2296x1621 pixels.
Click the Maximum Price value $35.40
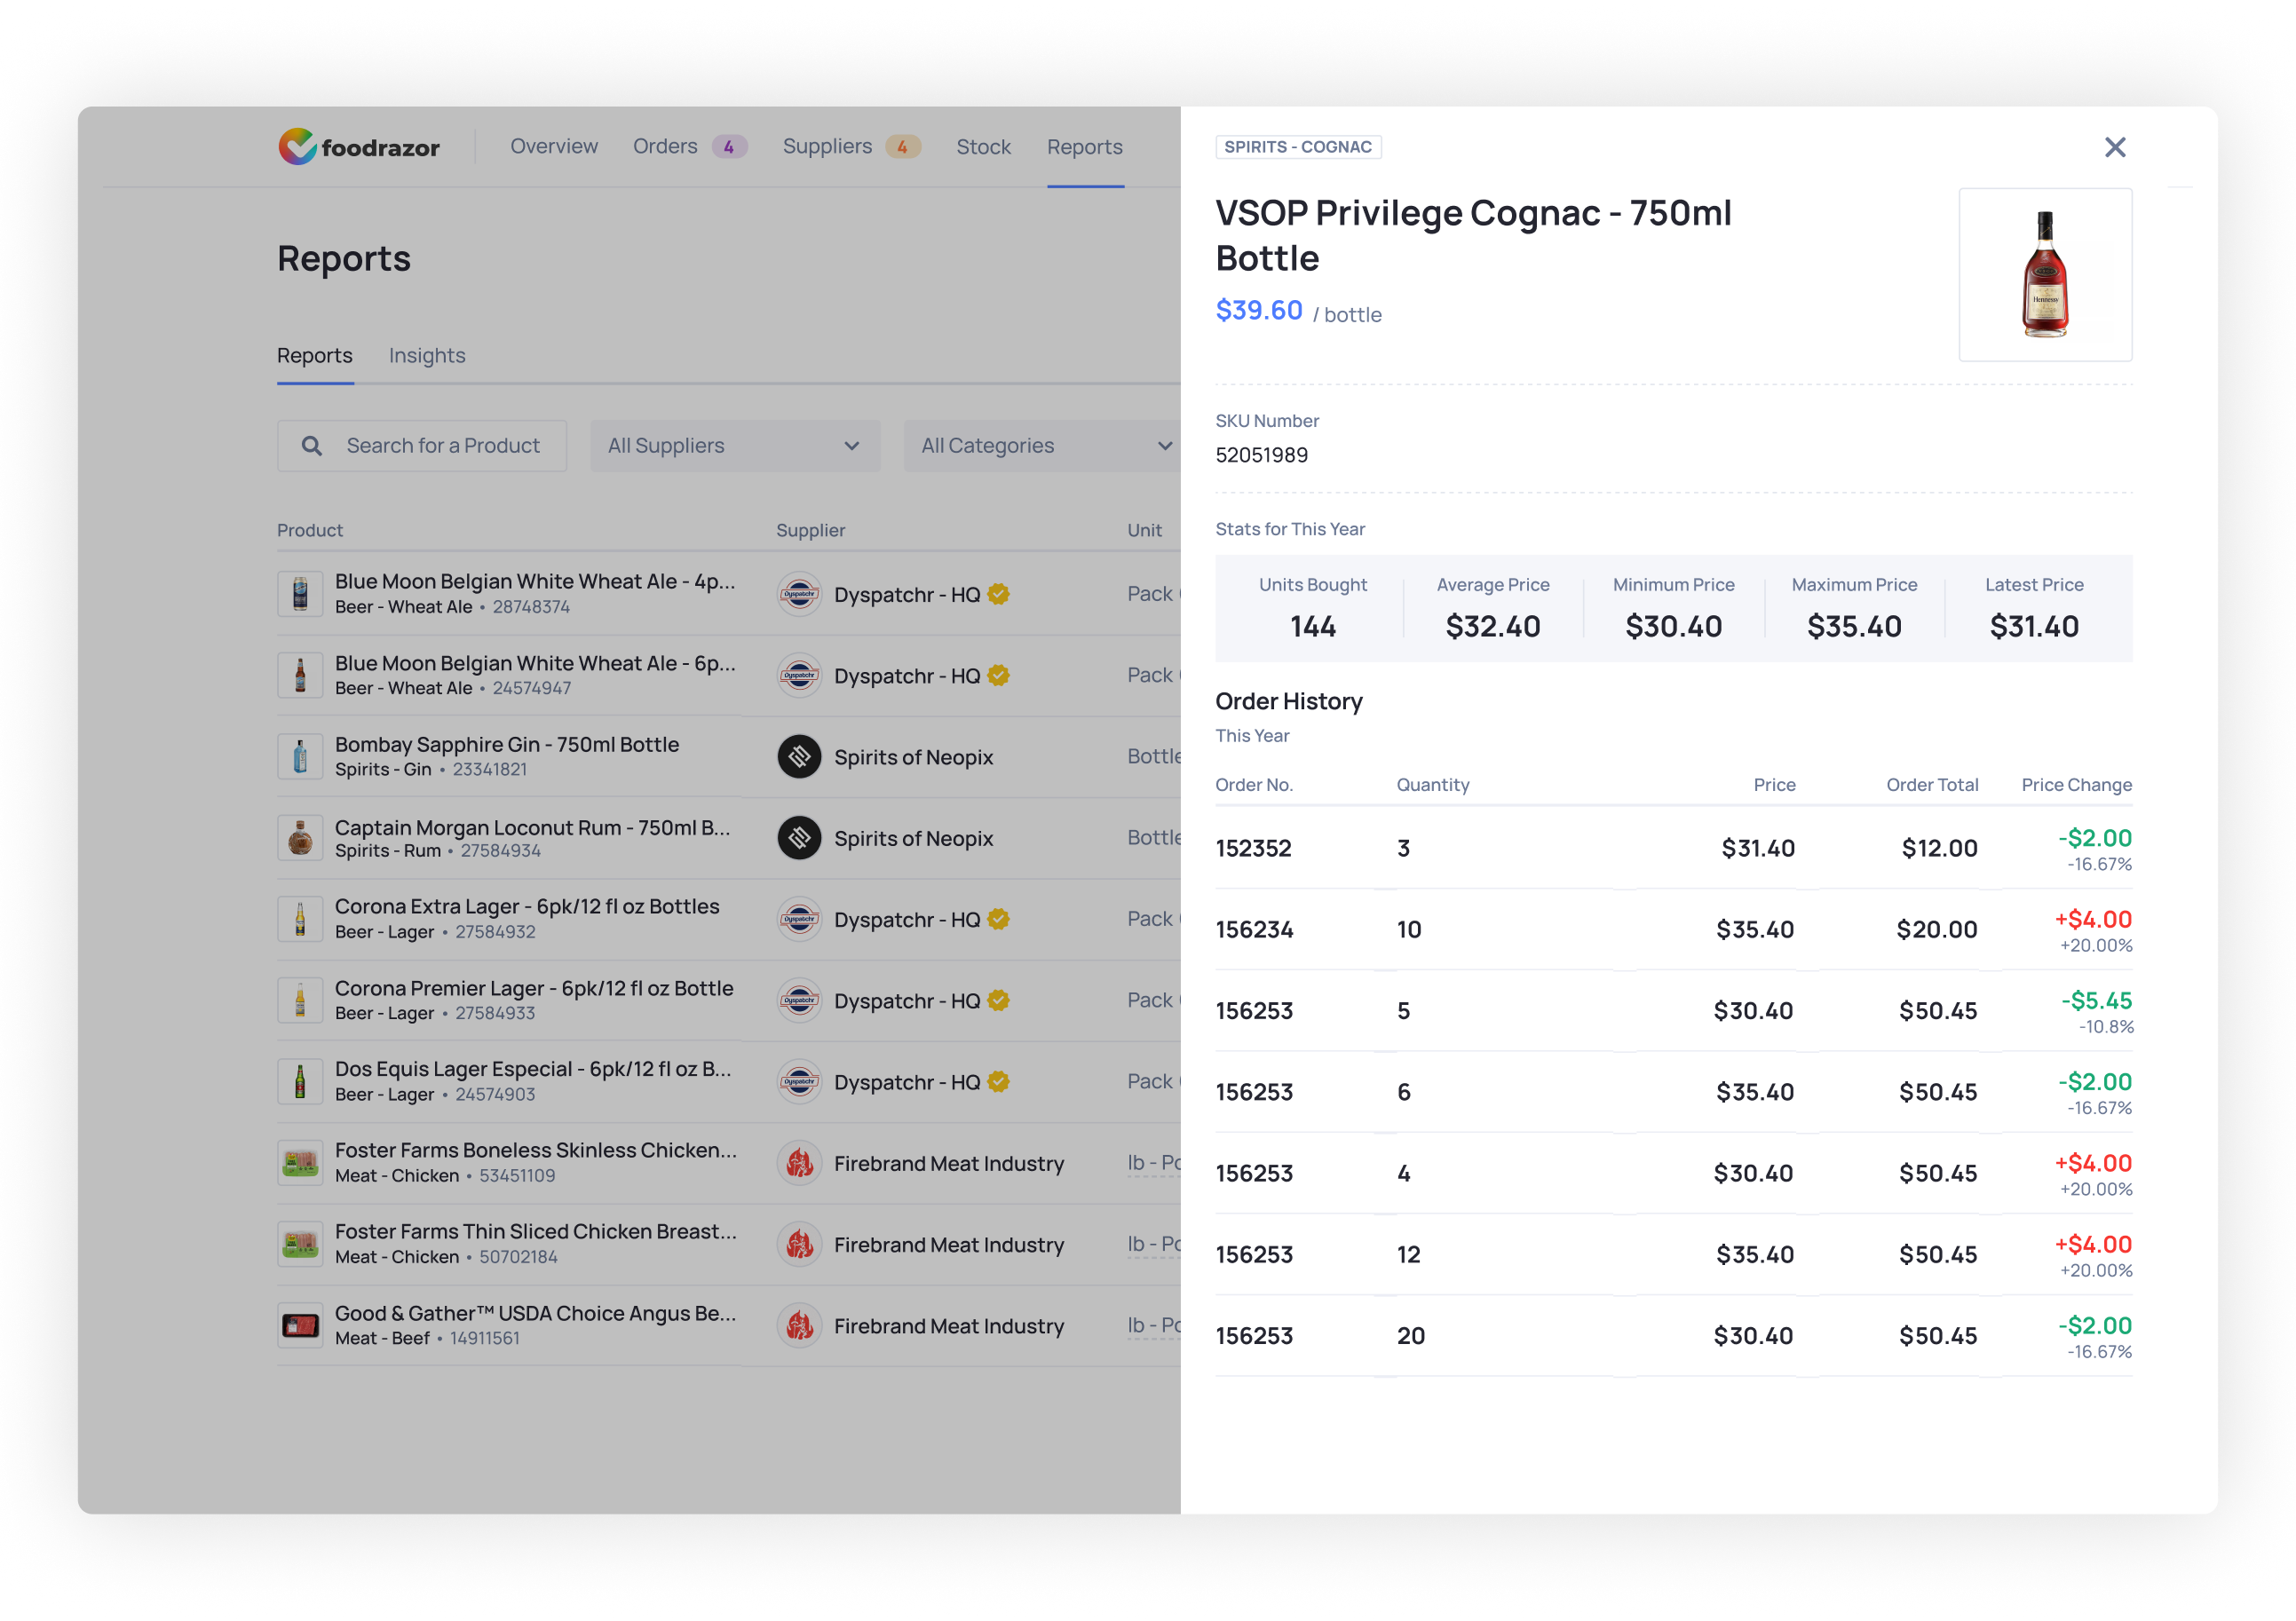coord(1853,626)
